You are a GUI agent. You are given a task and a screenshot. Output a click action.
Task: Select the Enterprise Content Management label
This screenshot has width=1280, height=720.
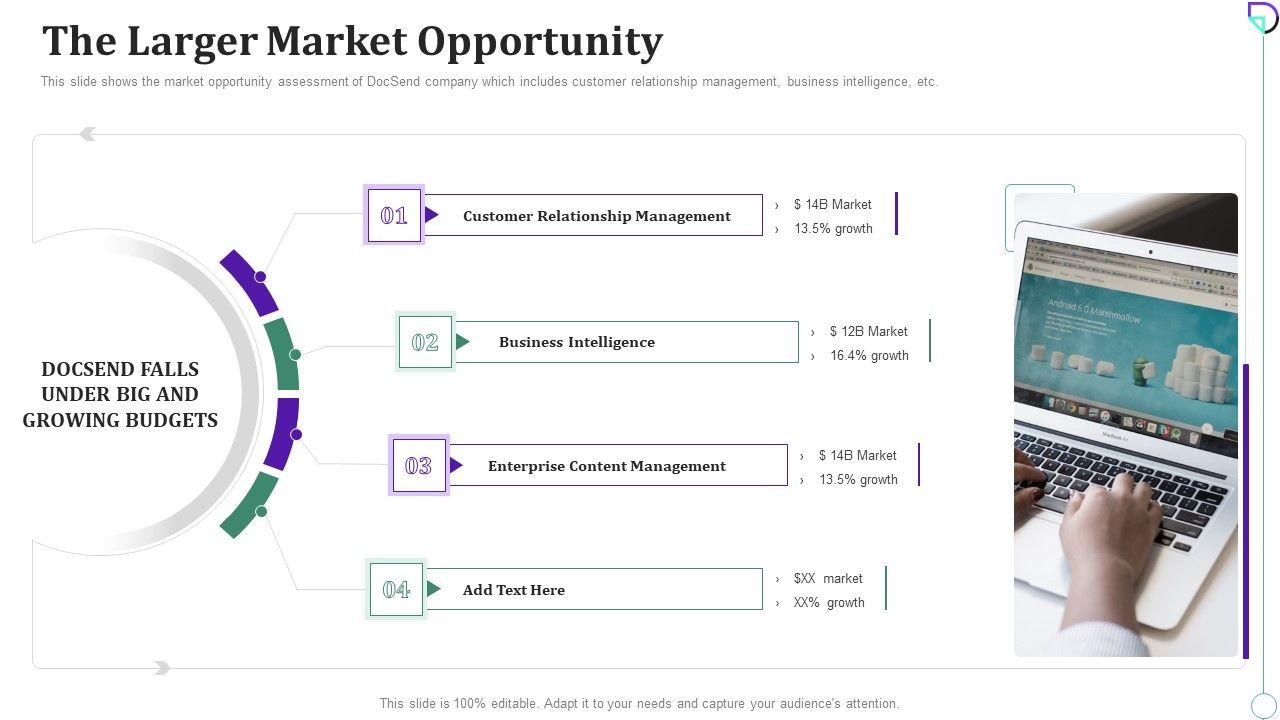(607, 466)
